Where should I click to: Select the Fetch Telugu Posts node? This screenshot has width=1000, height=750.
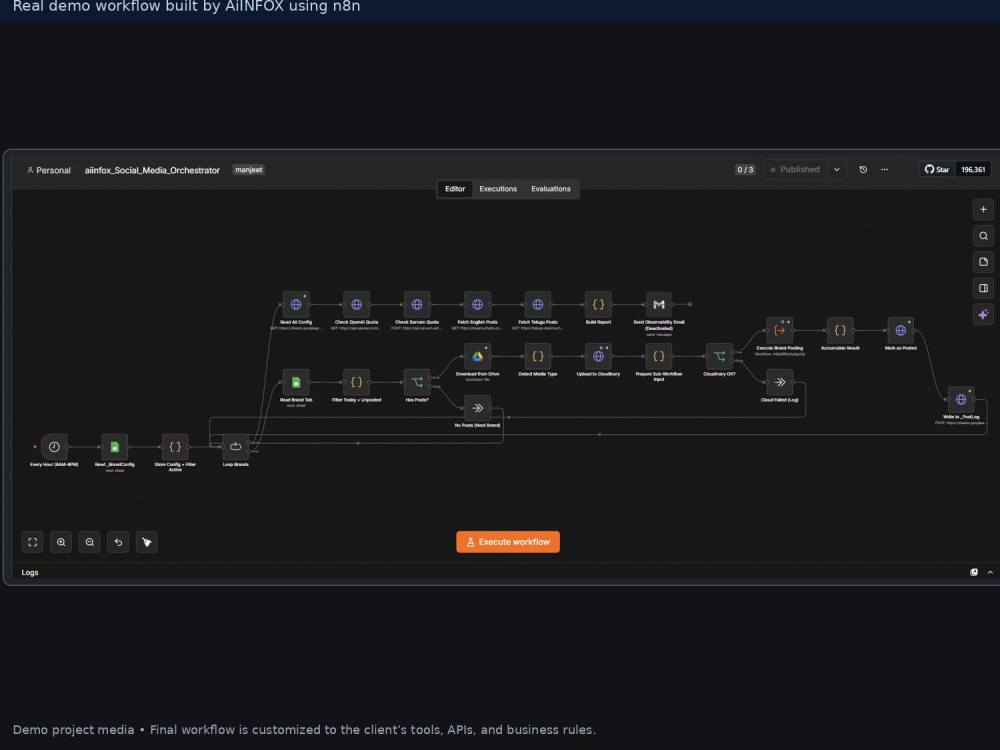click(x=538, y=305)
